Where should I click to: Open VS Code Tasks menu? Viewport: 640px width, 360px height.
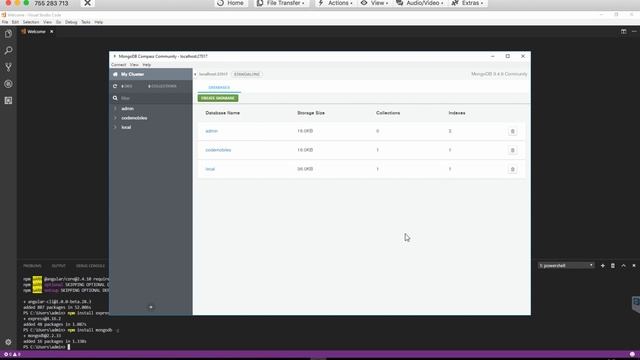pyautogui.click(x=86, y=22)
